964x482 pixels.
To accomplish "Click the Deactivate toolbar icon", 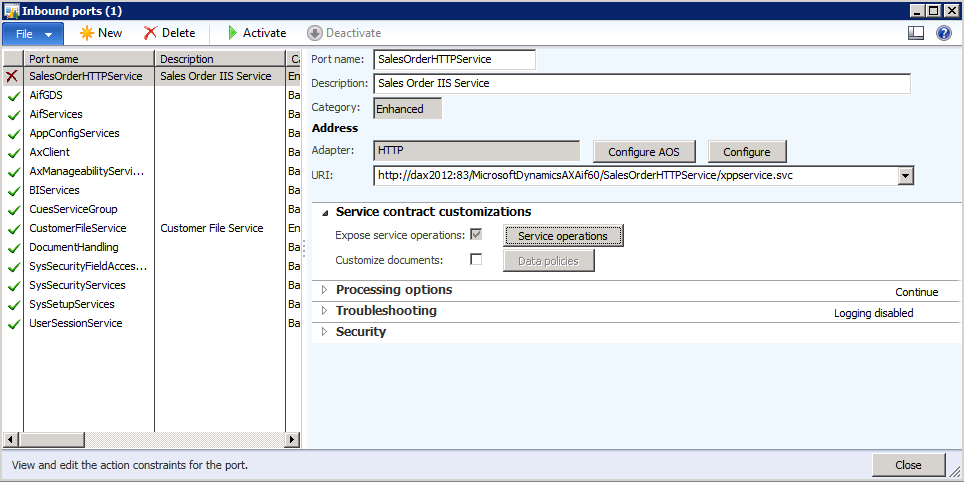I will tap(314, 33).
